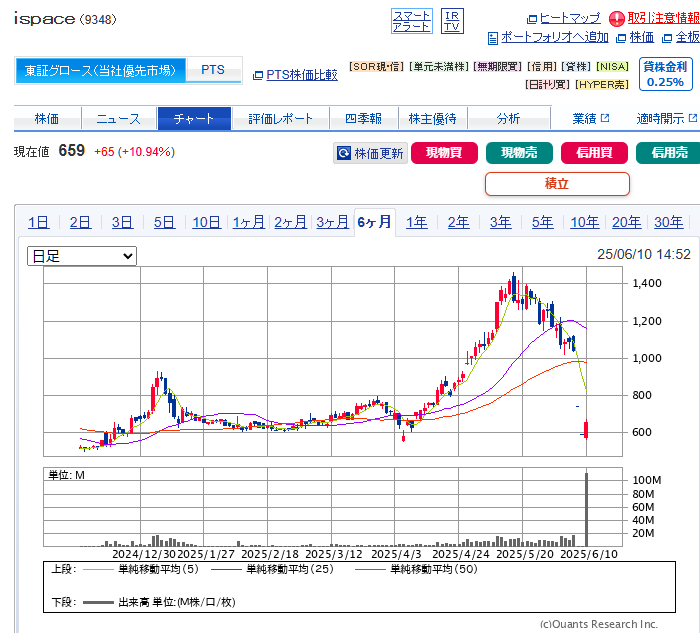Click the [HYPER売] tag
Image resolution: width=700 pixels, height=633 pixels.
[602, 84]
